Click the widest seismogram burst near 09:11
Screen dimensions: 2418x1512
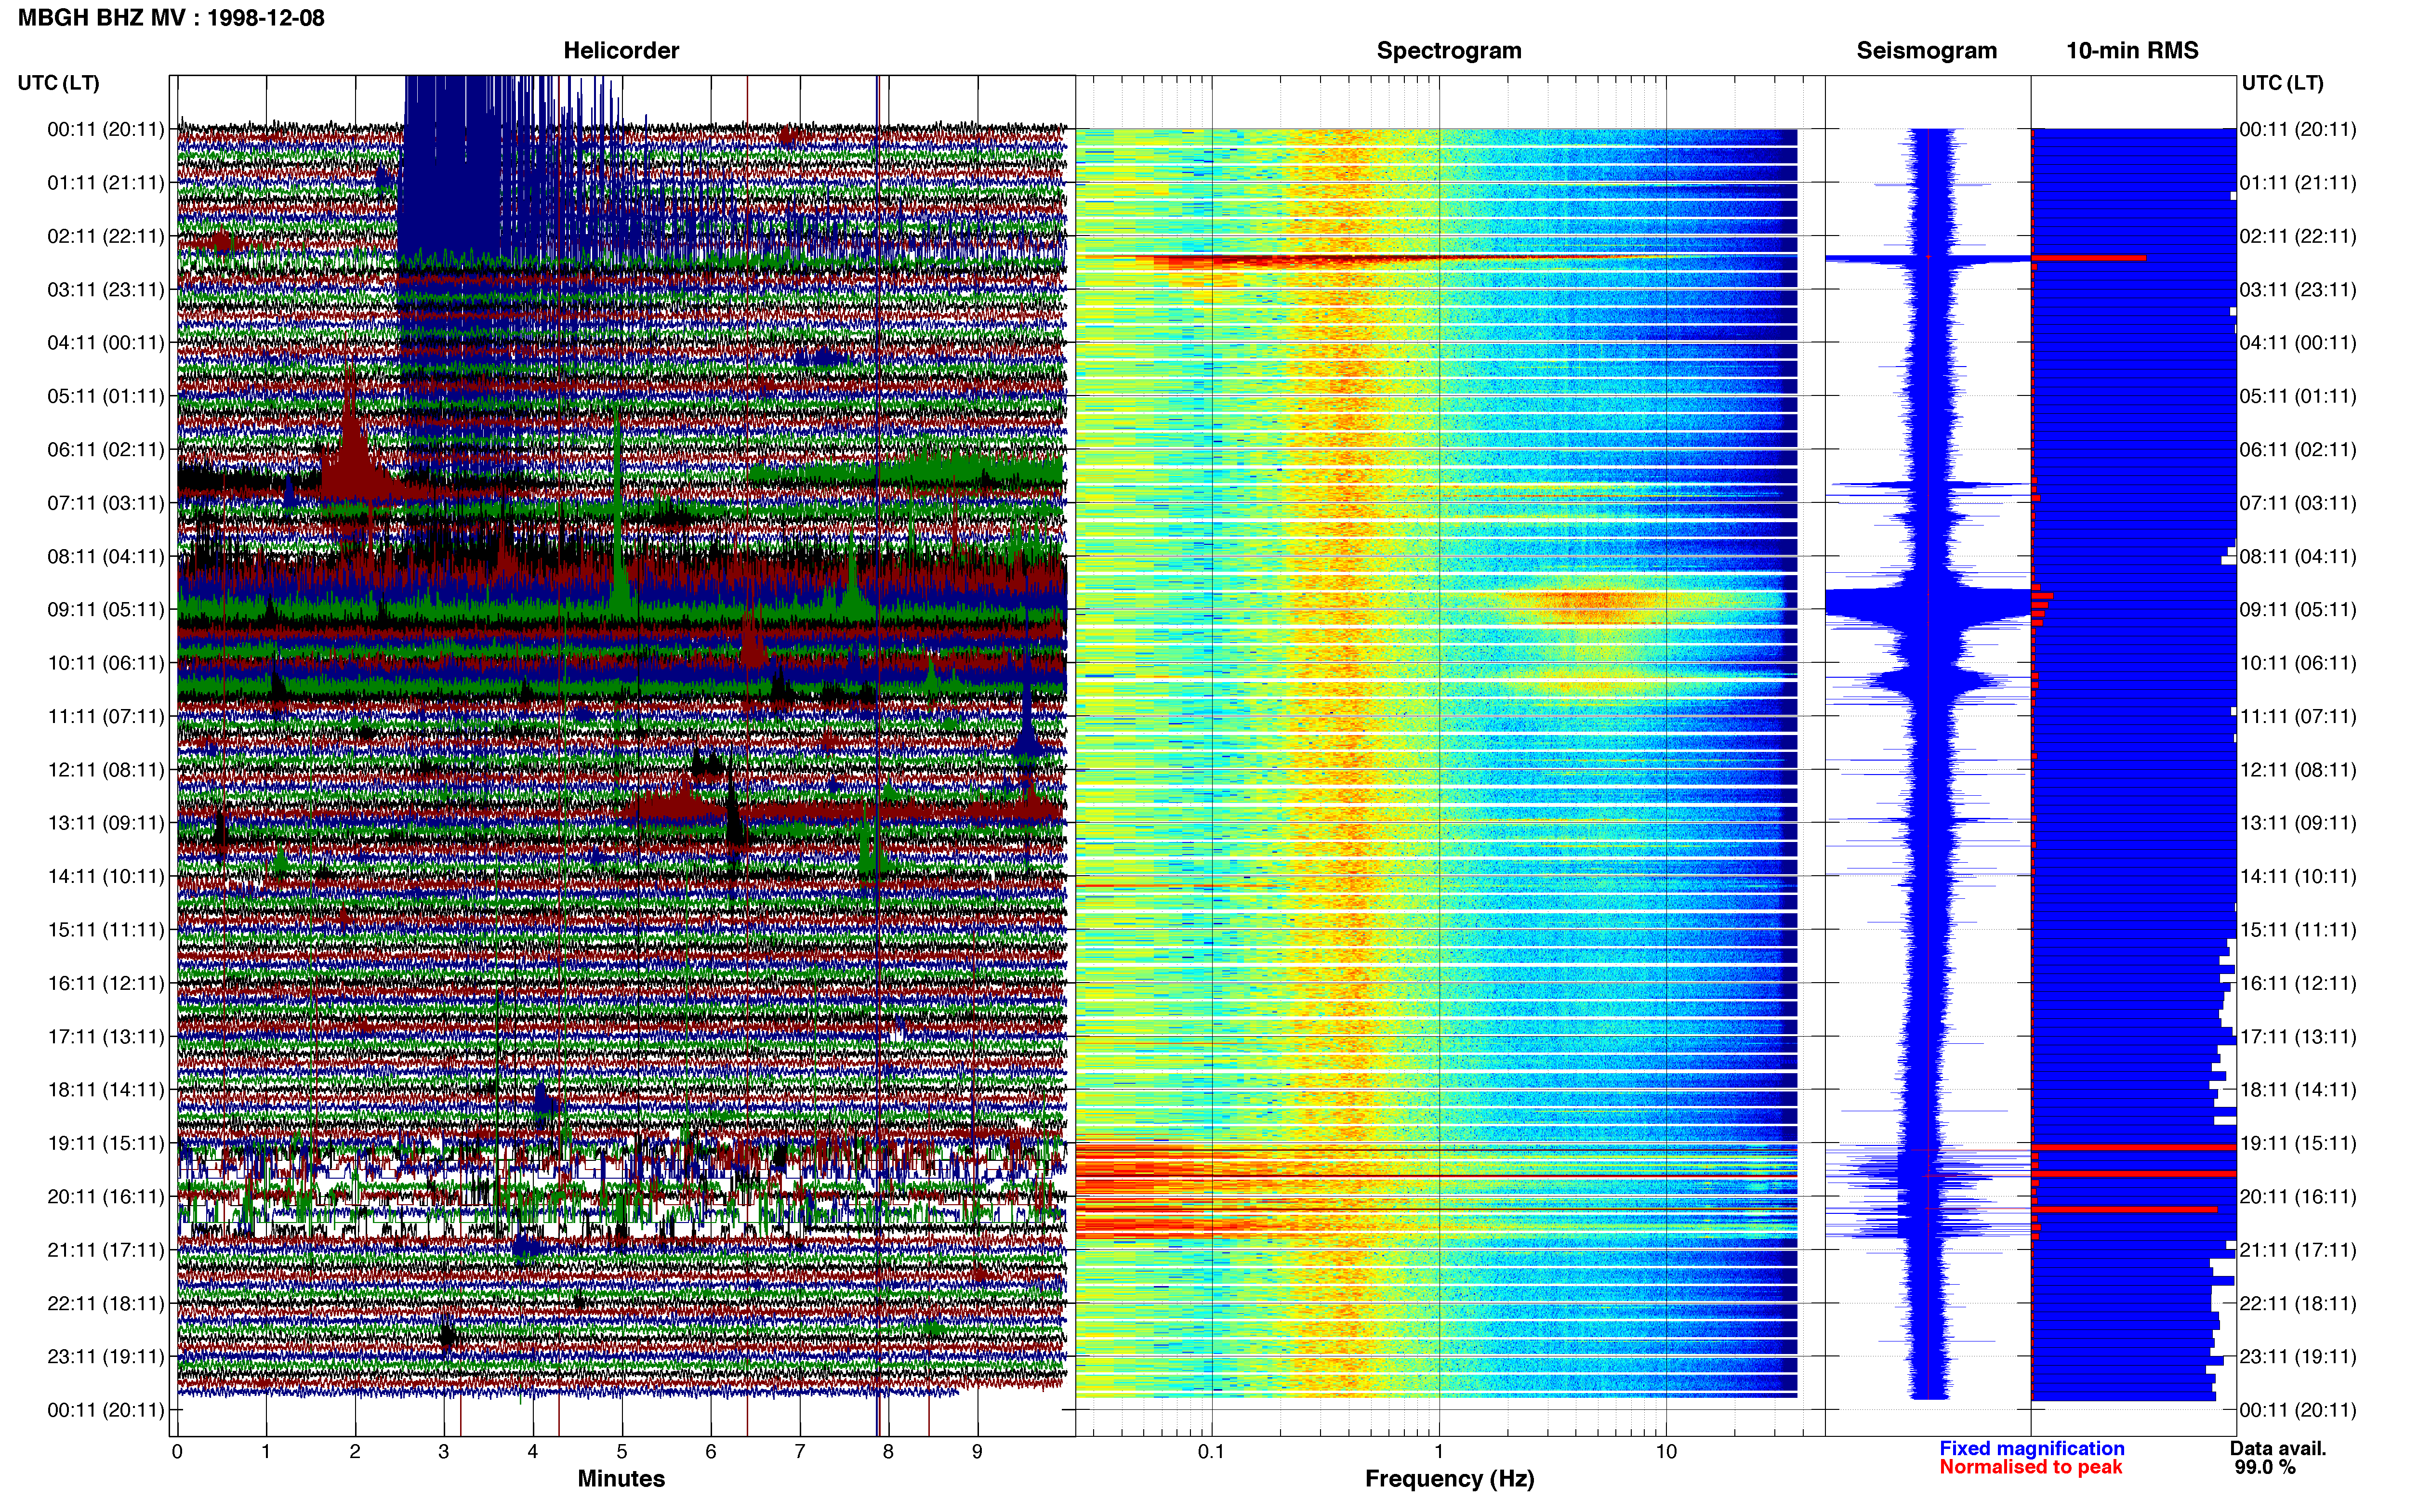point(1928,603)
